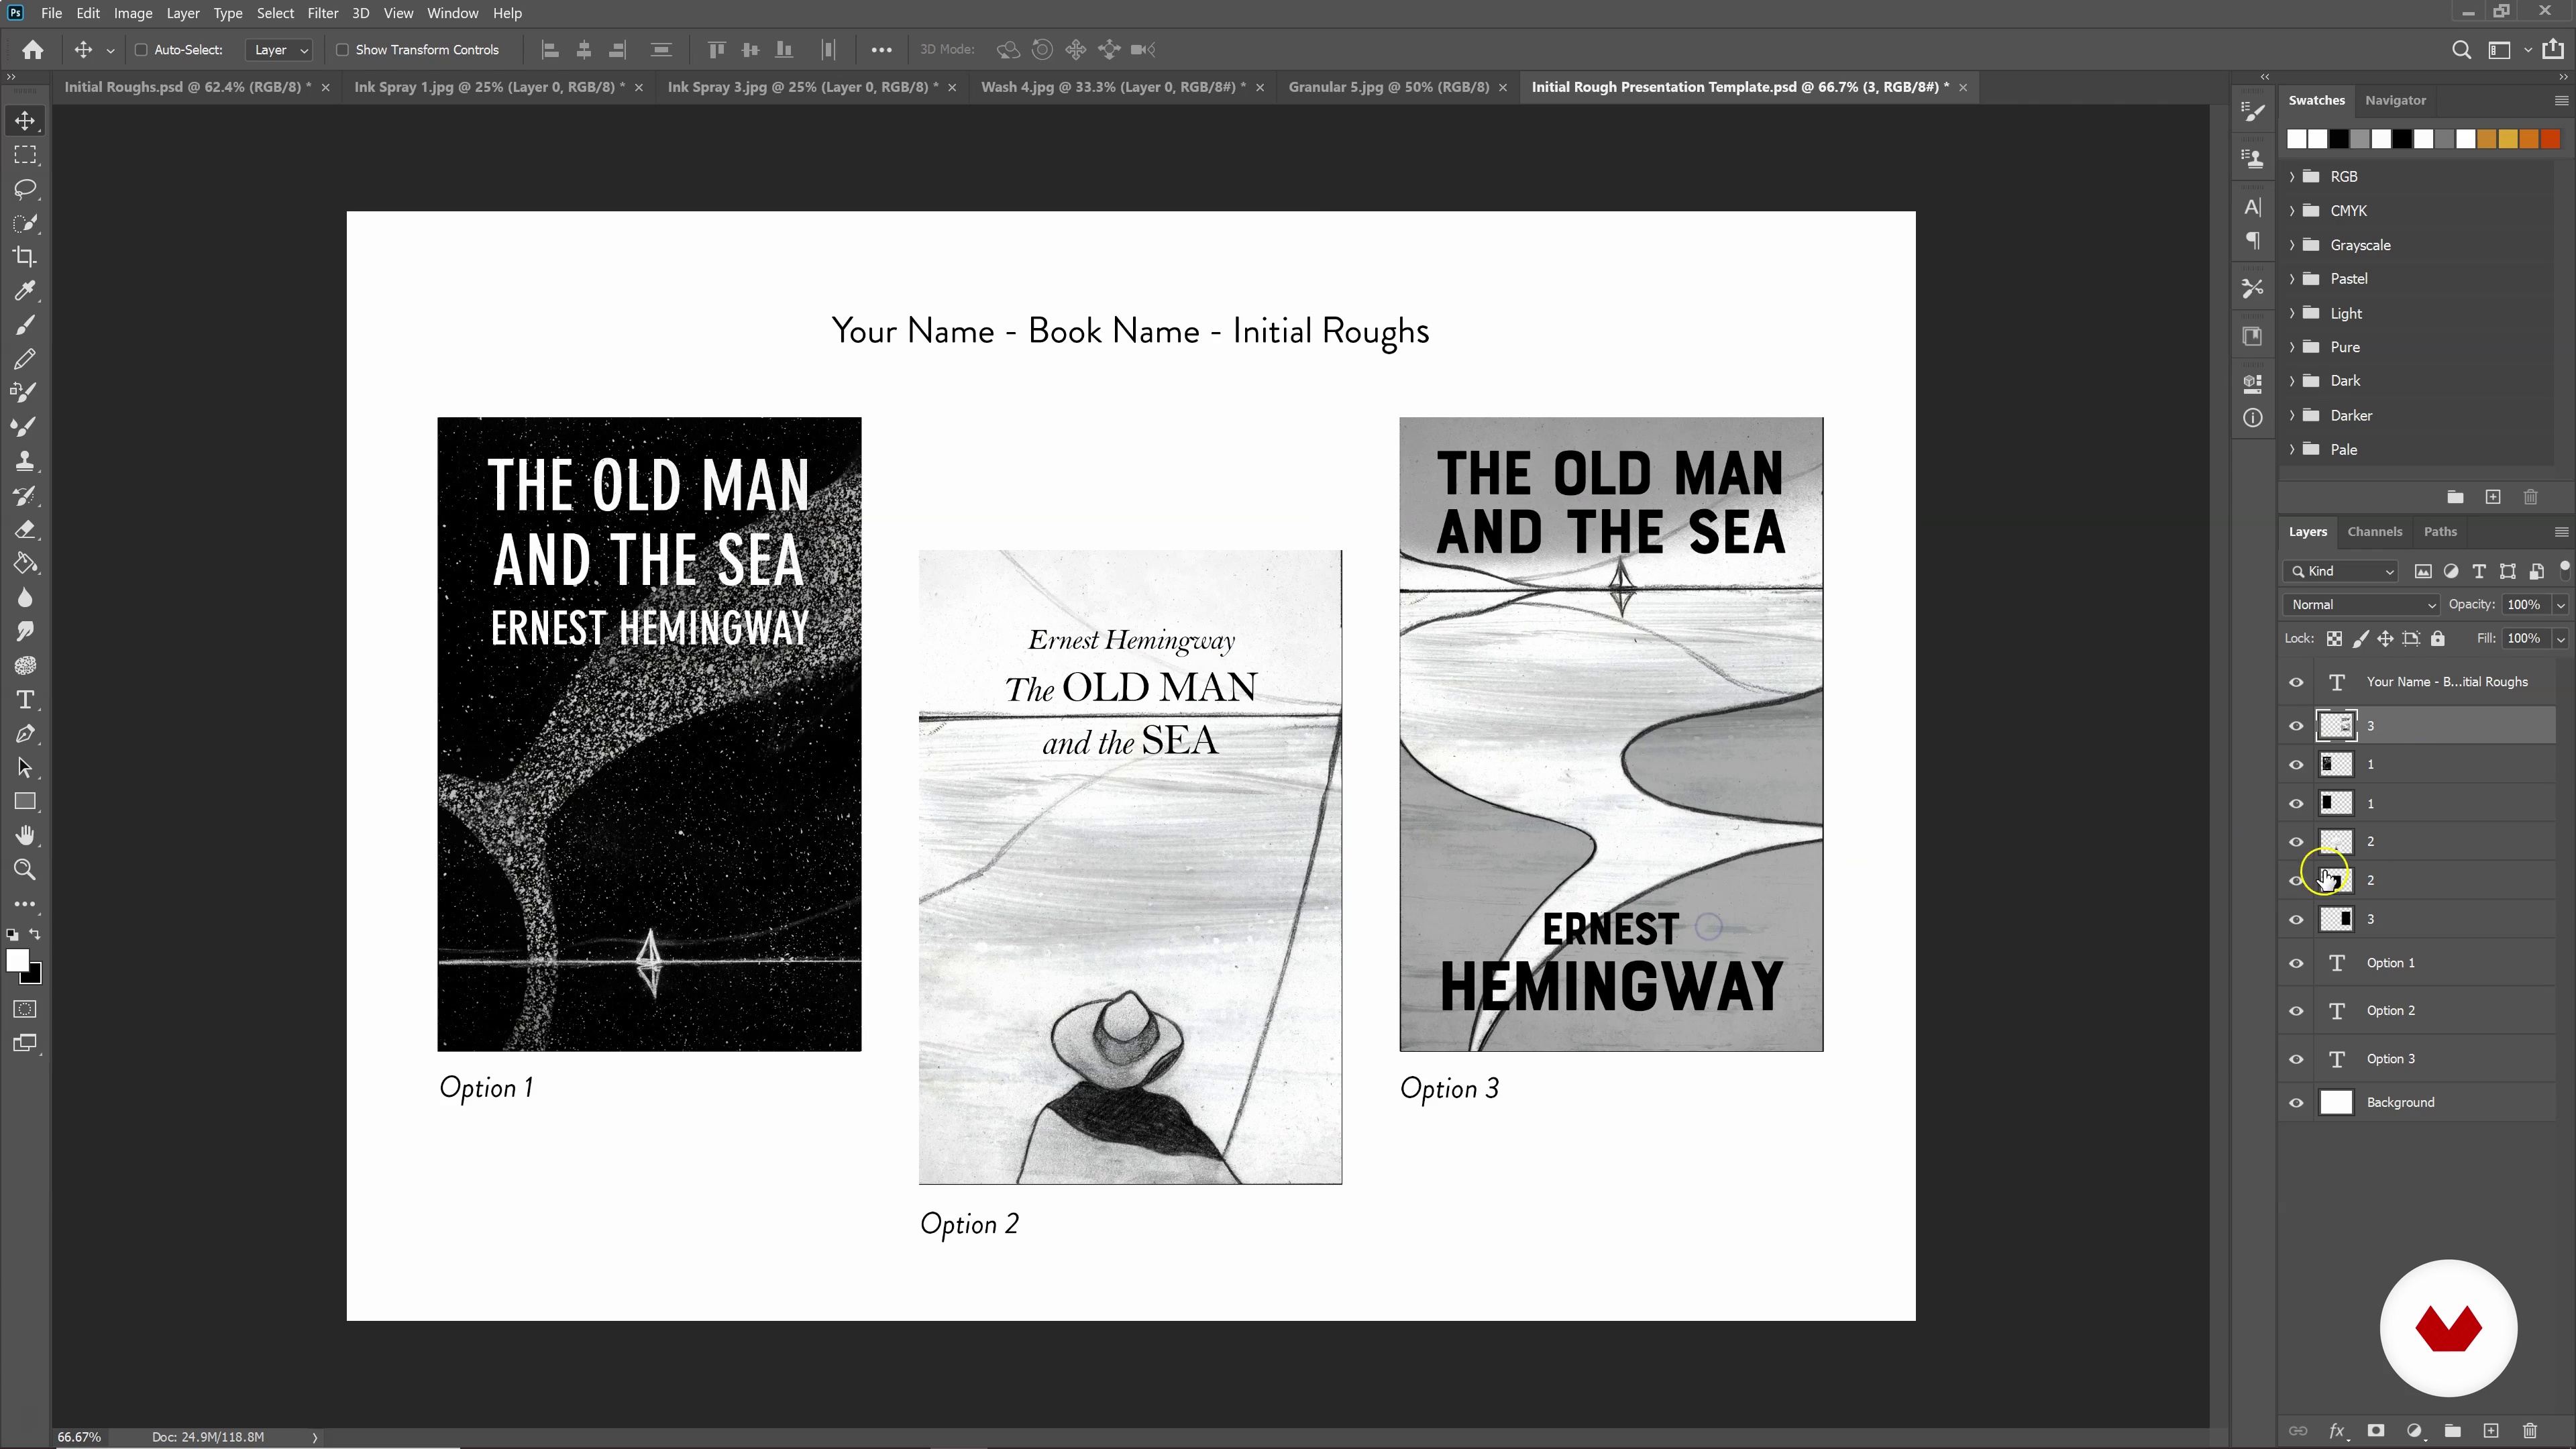Click the Opacity 100% value field
The width and height of the screenshot is (2576, 1449).
click(x=2525, y=605)
